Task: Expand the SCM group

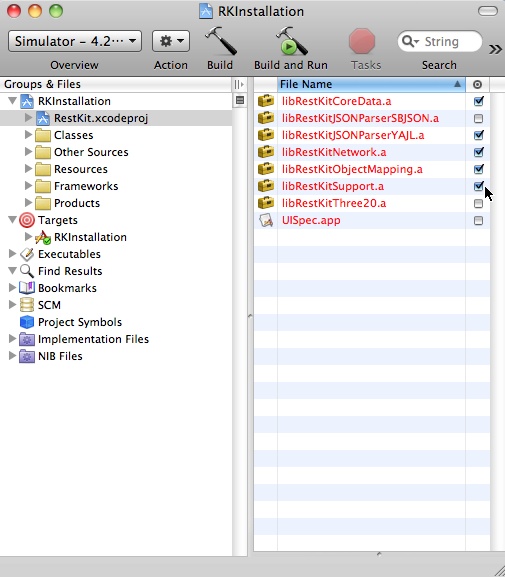Action: [x=12, y=304]
